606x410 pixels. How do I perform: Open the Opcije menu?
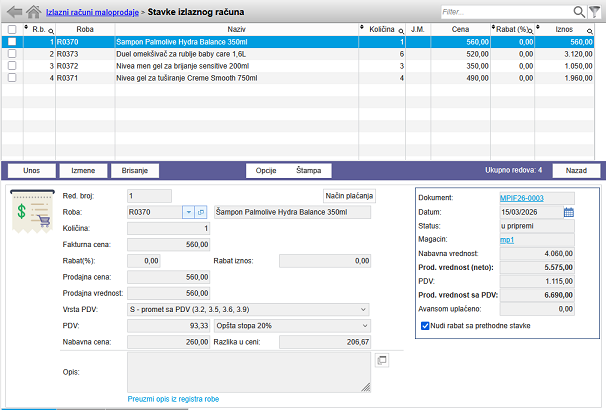point(266,171)
